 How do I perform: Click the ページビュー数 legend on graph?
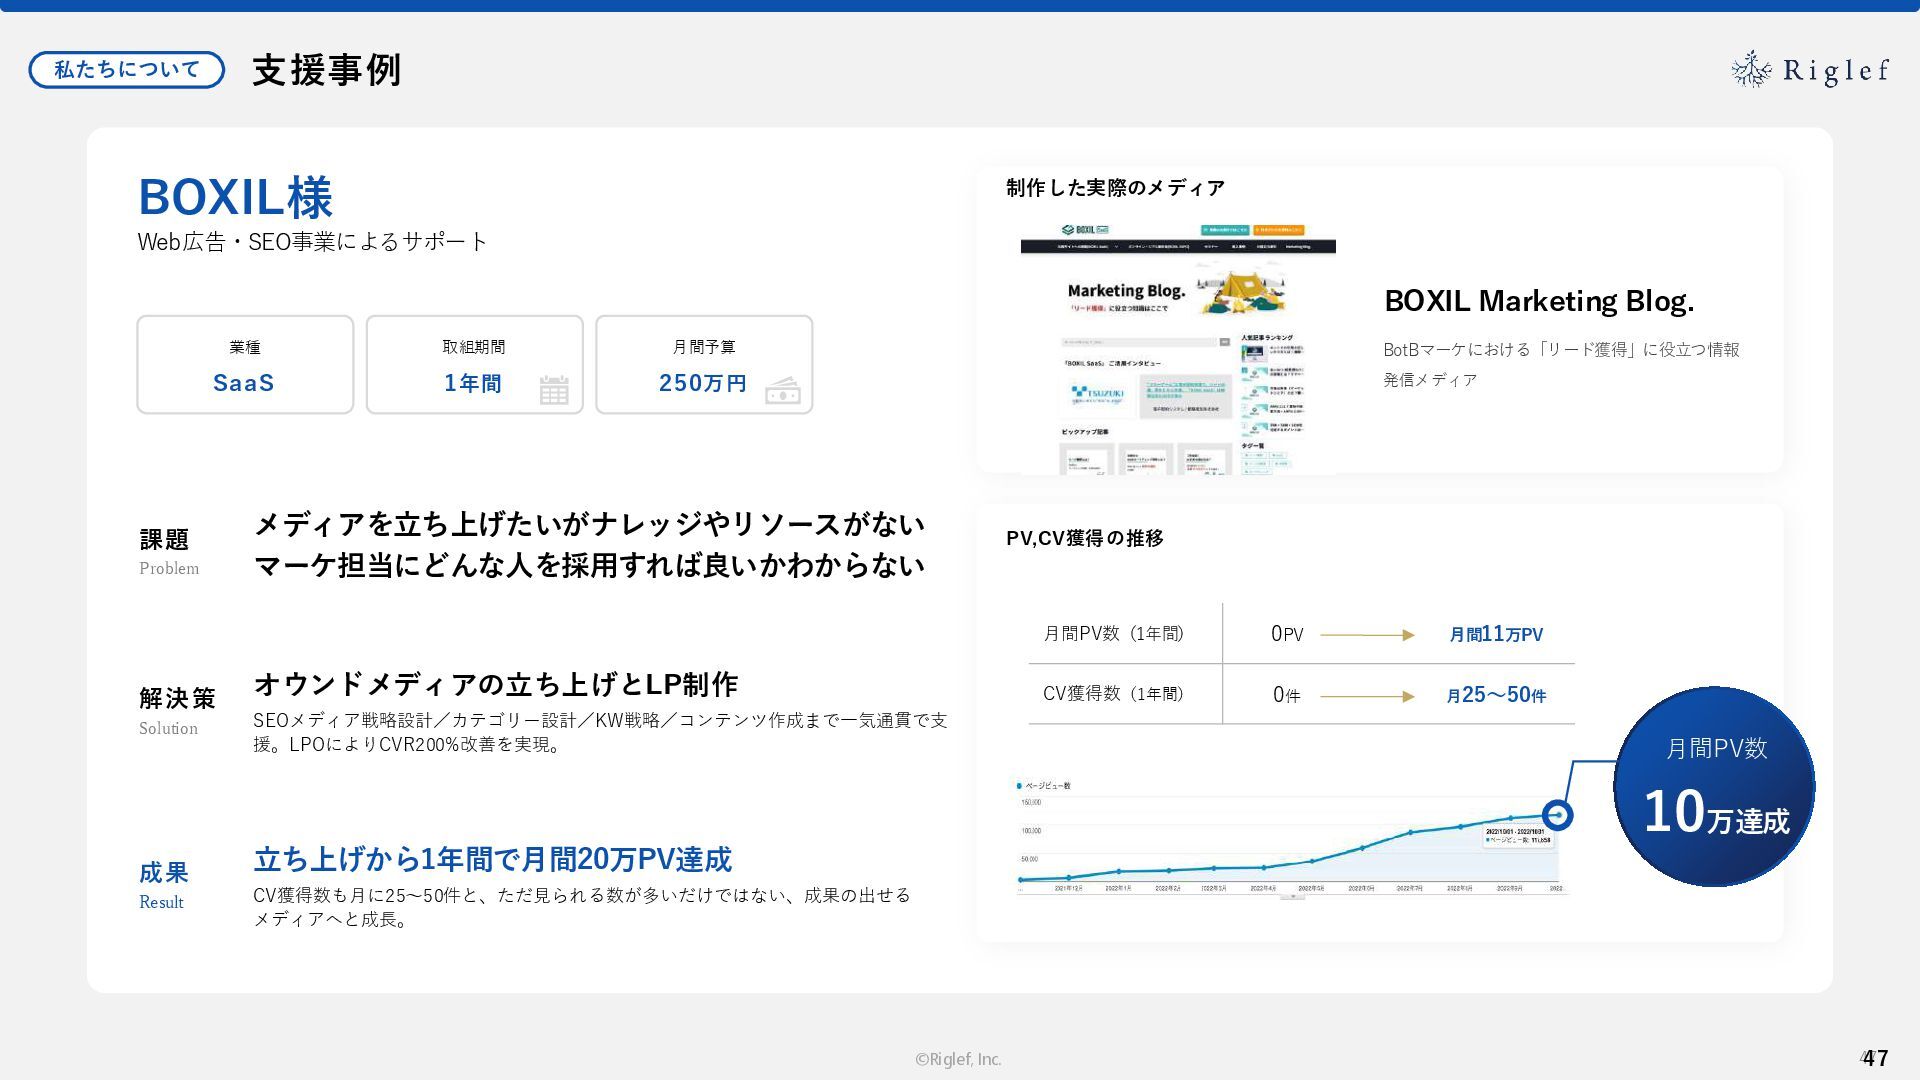1044,785
